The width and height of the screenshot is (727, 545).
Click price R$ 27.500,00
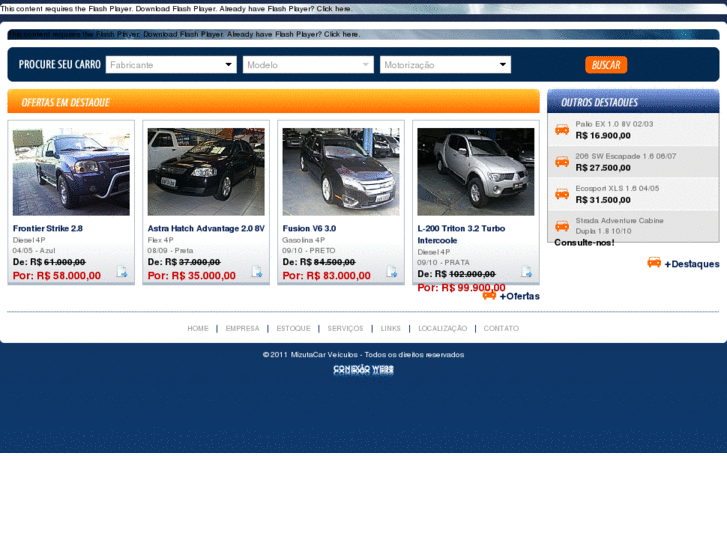pos(603,167)
